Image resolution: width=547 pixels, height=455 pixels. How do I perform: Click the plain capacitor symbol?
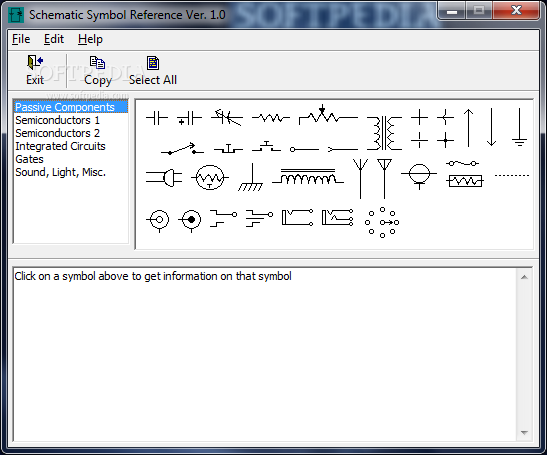tap(157, 118)
